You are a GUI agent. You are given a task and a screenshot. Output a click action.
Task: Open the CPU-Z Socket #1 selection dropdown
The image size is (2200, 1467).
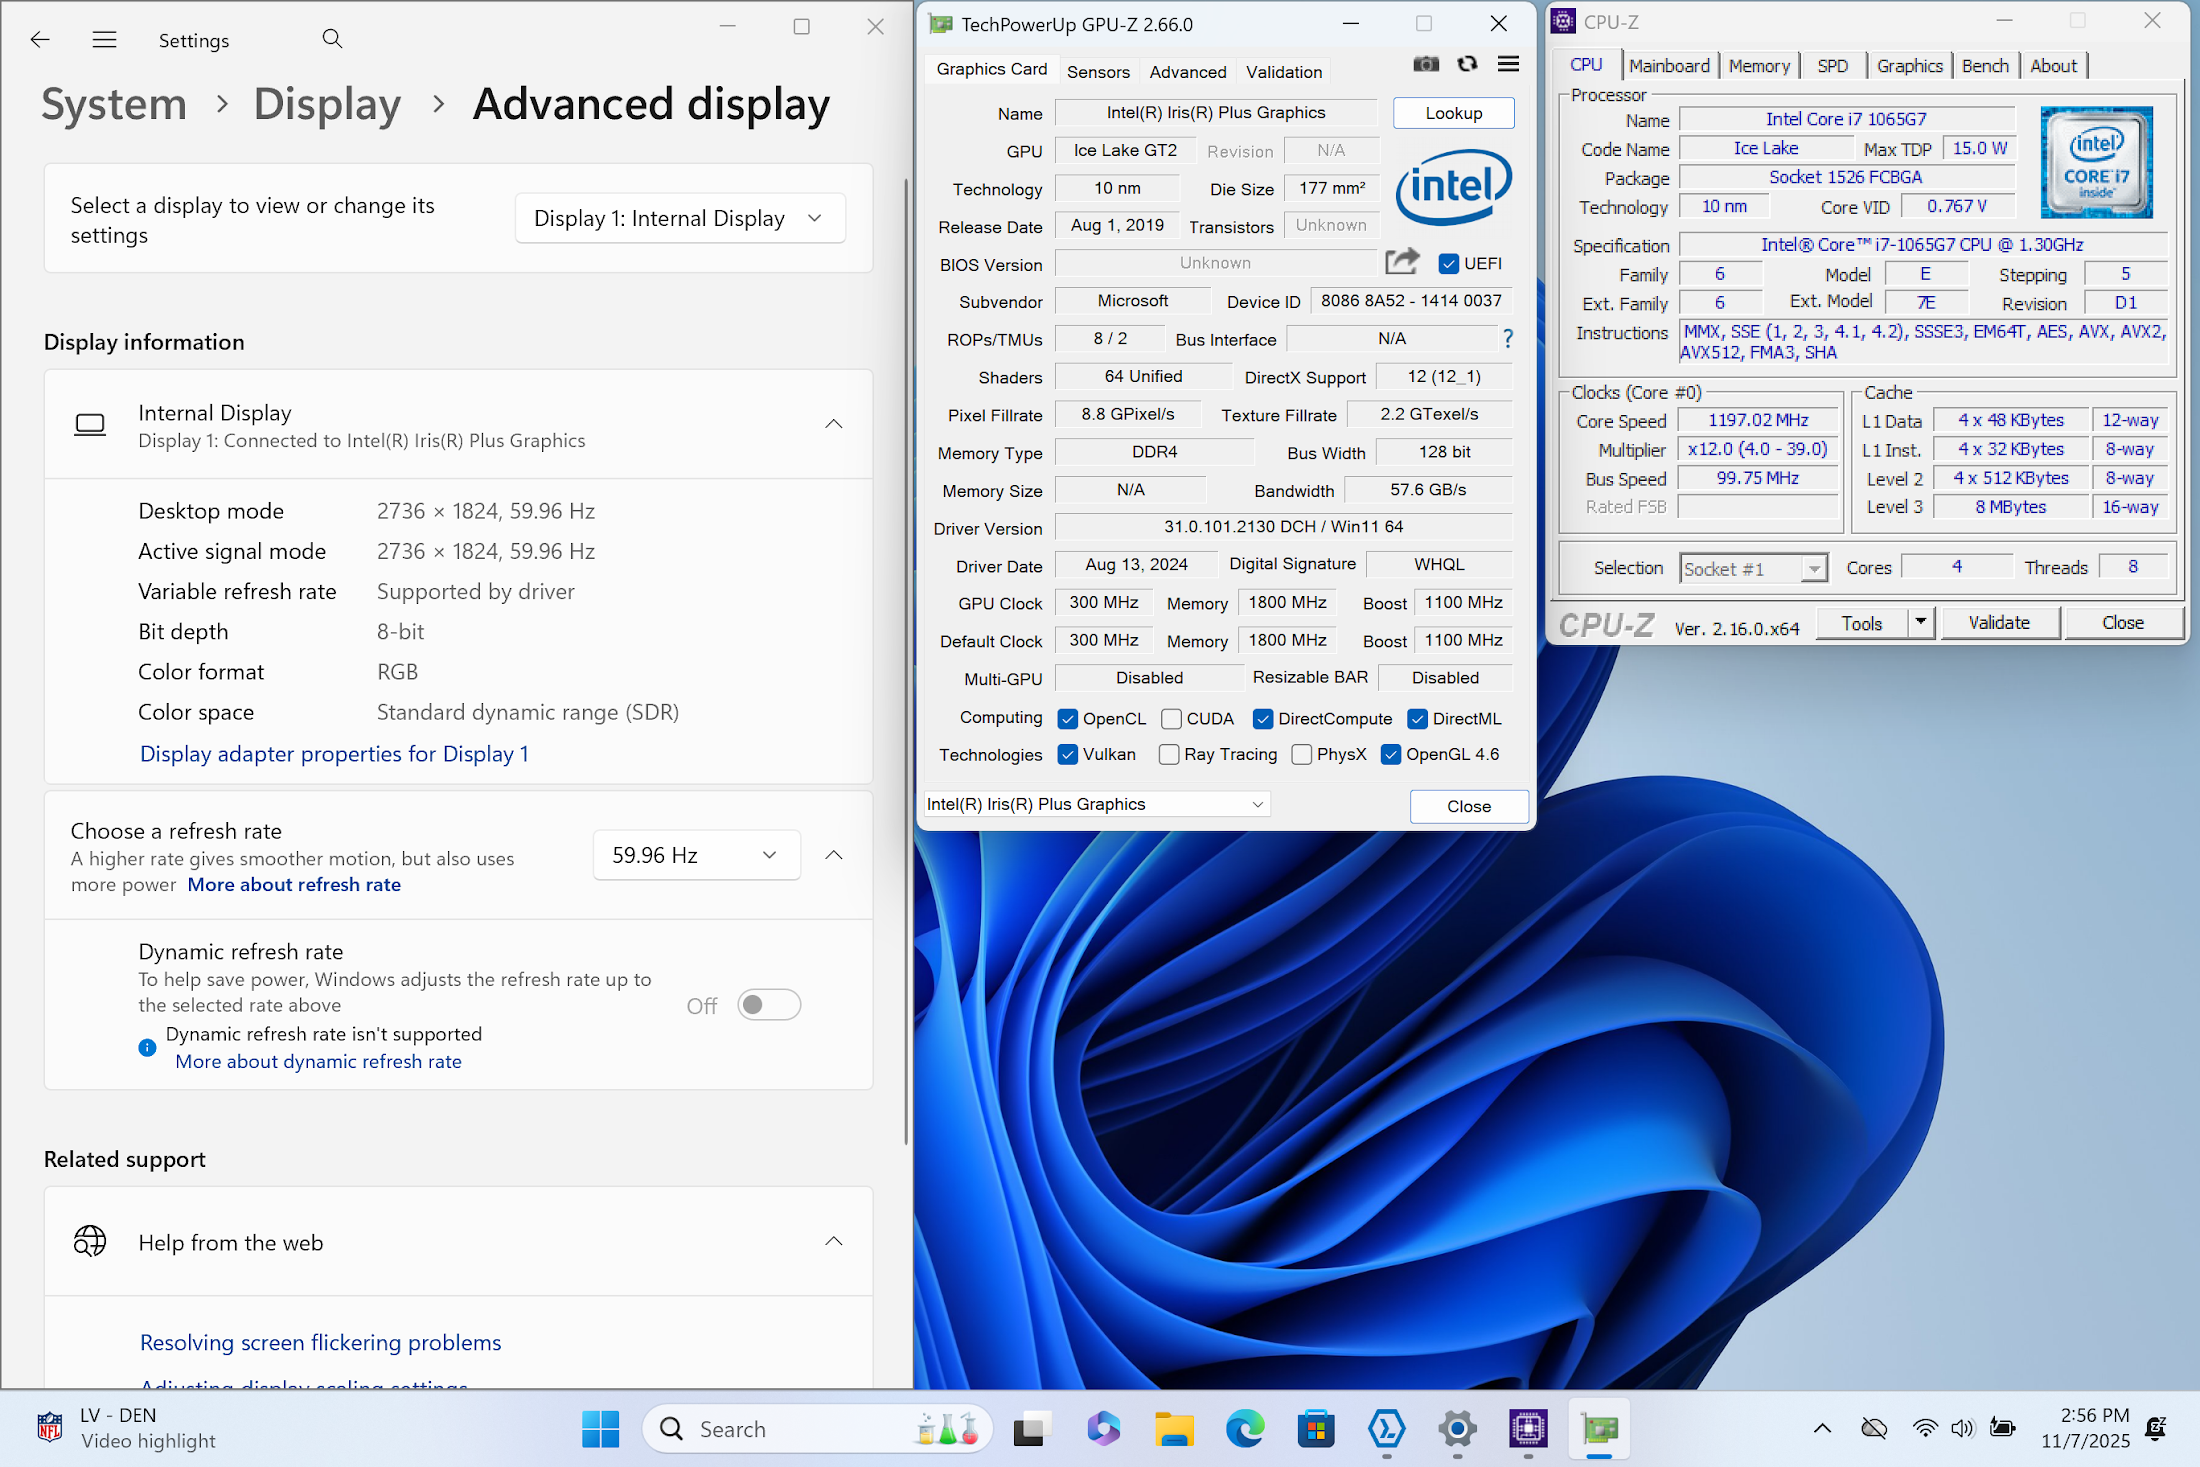(1753, 568)
